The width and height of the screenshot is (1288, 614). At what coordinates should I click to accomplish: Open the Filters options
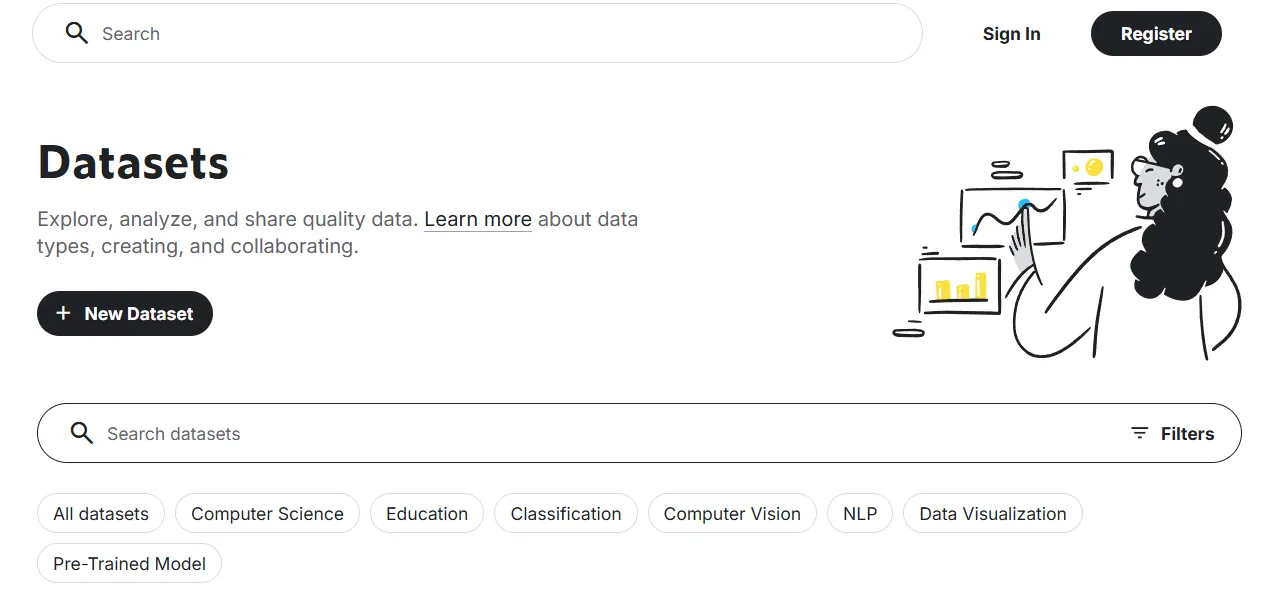pyautogui.click(x=1172, y=433)
